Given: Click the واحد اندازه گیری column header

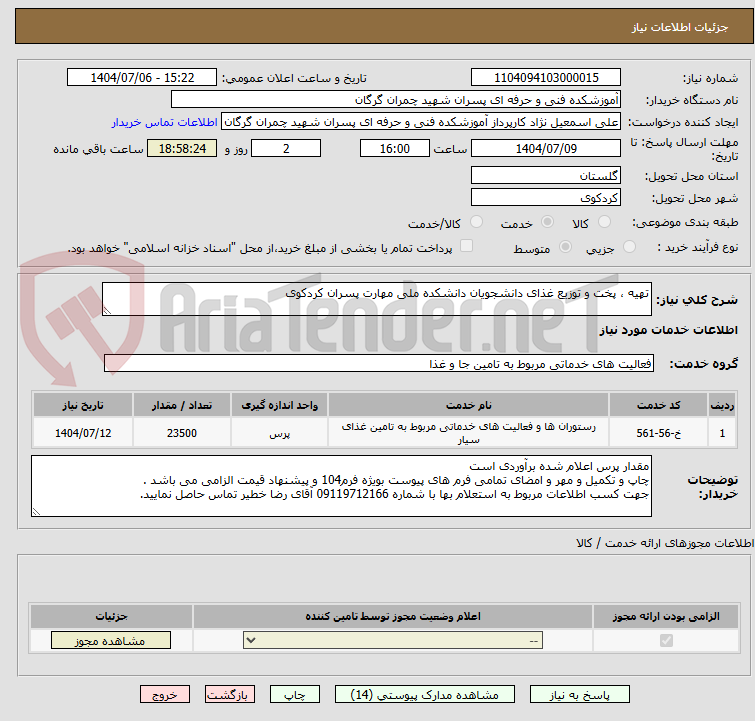Looking at the screenshot, I should [280, 405].
